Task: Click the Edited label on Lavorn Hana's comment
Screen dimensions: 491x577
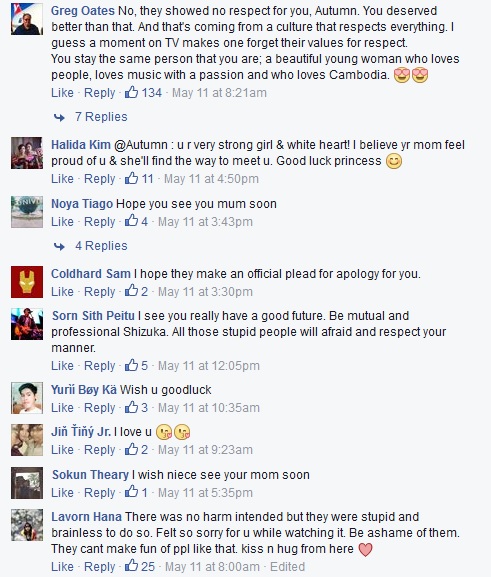Action: (287, 567)
